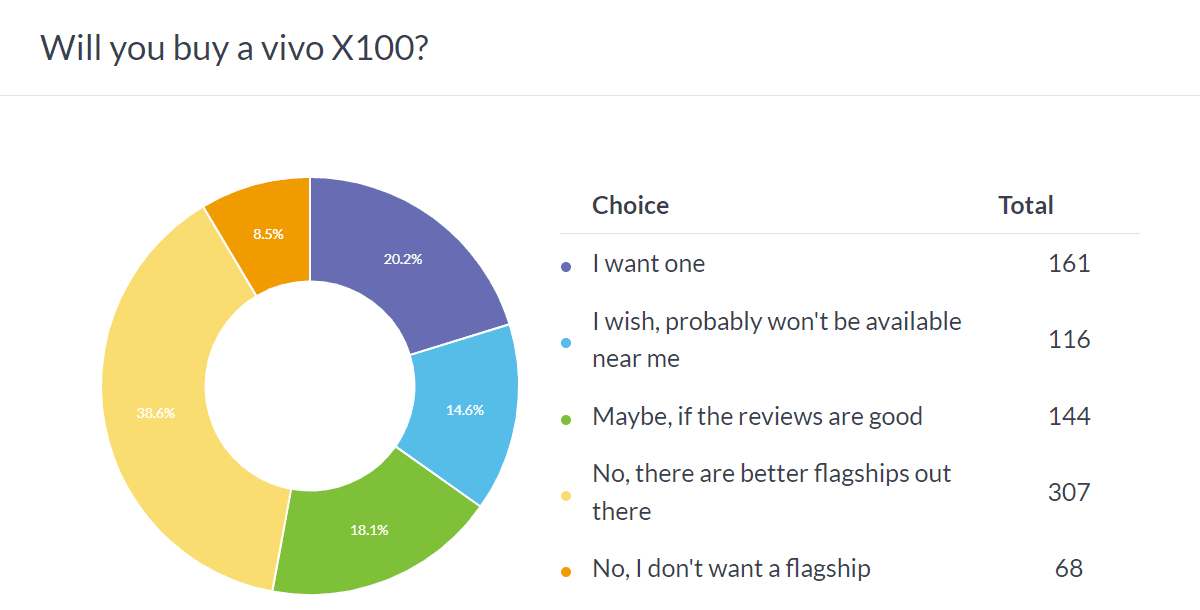The image size is (1200, 610).
Task: Click the purple 20.2% donut segment
Action: click(405, 260)
